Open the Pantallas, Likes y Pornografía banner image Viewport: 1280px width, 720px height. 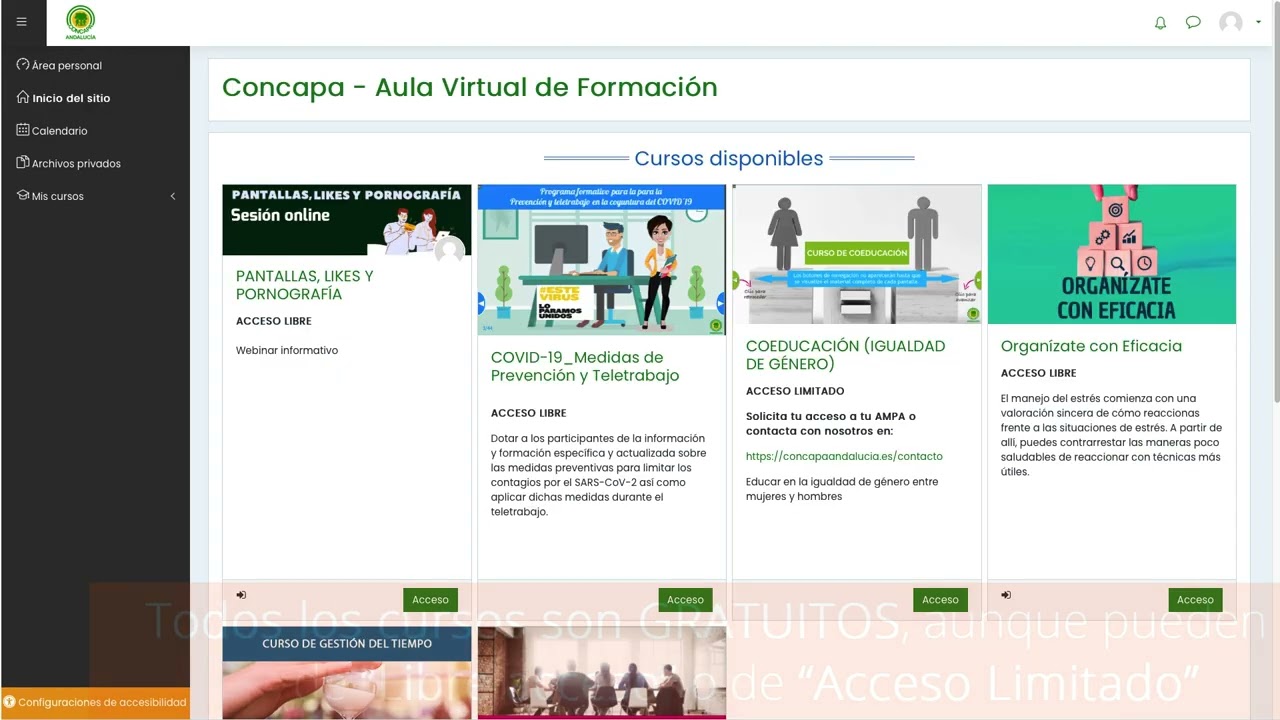tap(346, 220)
